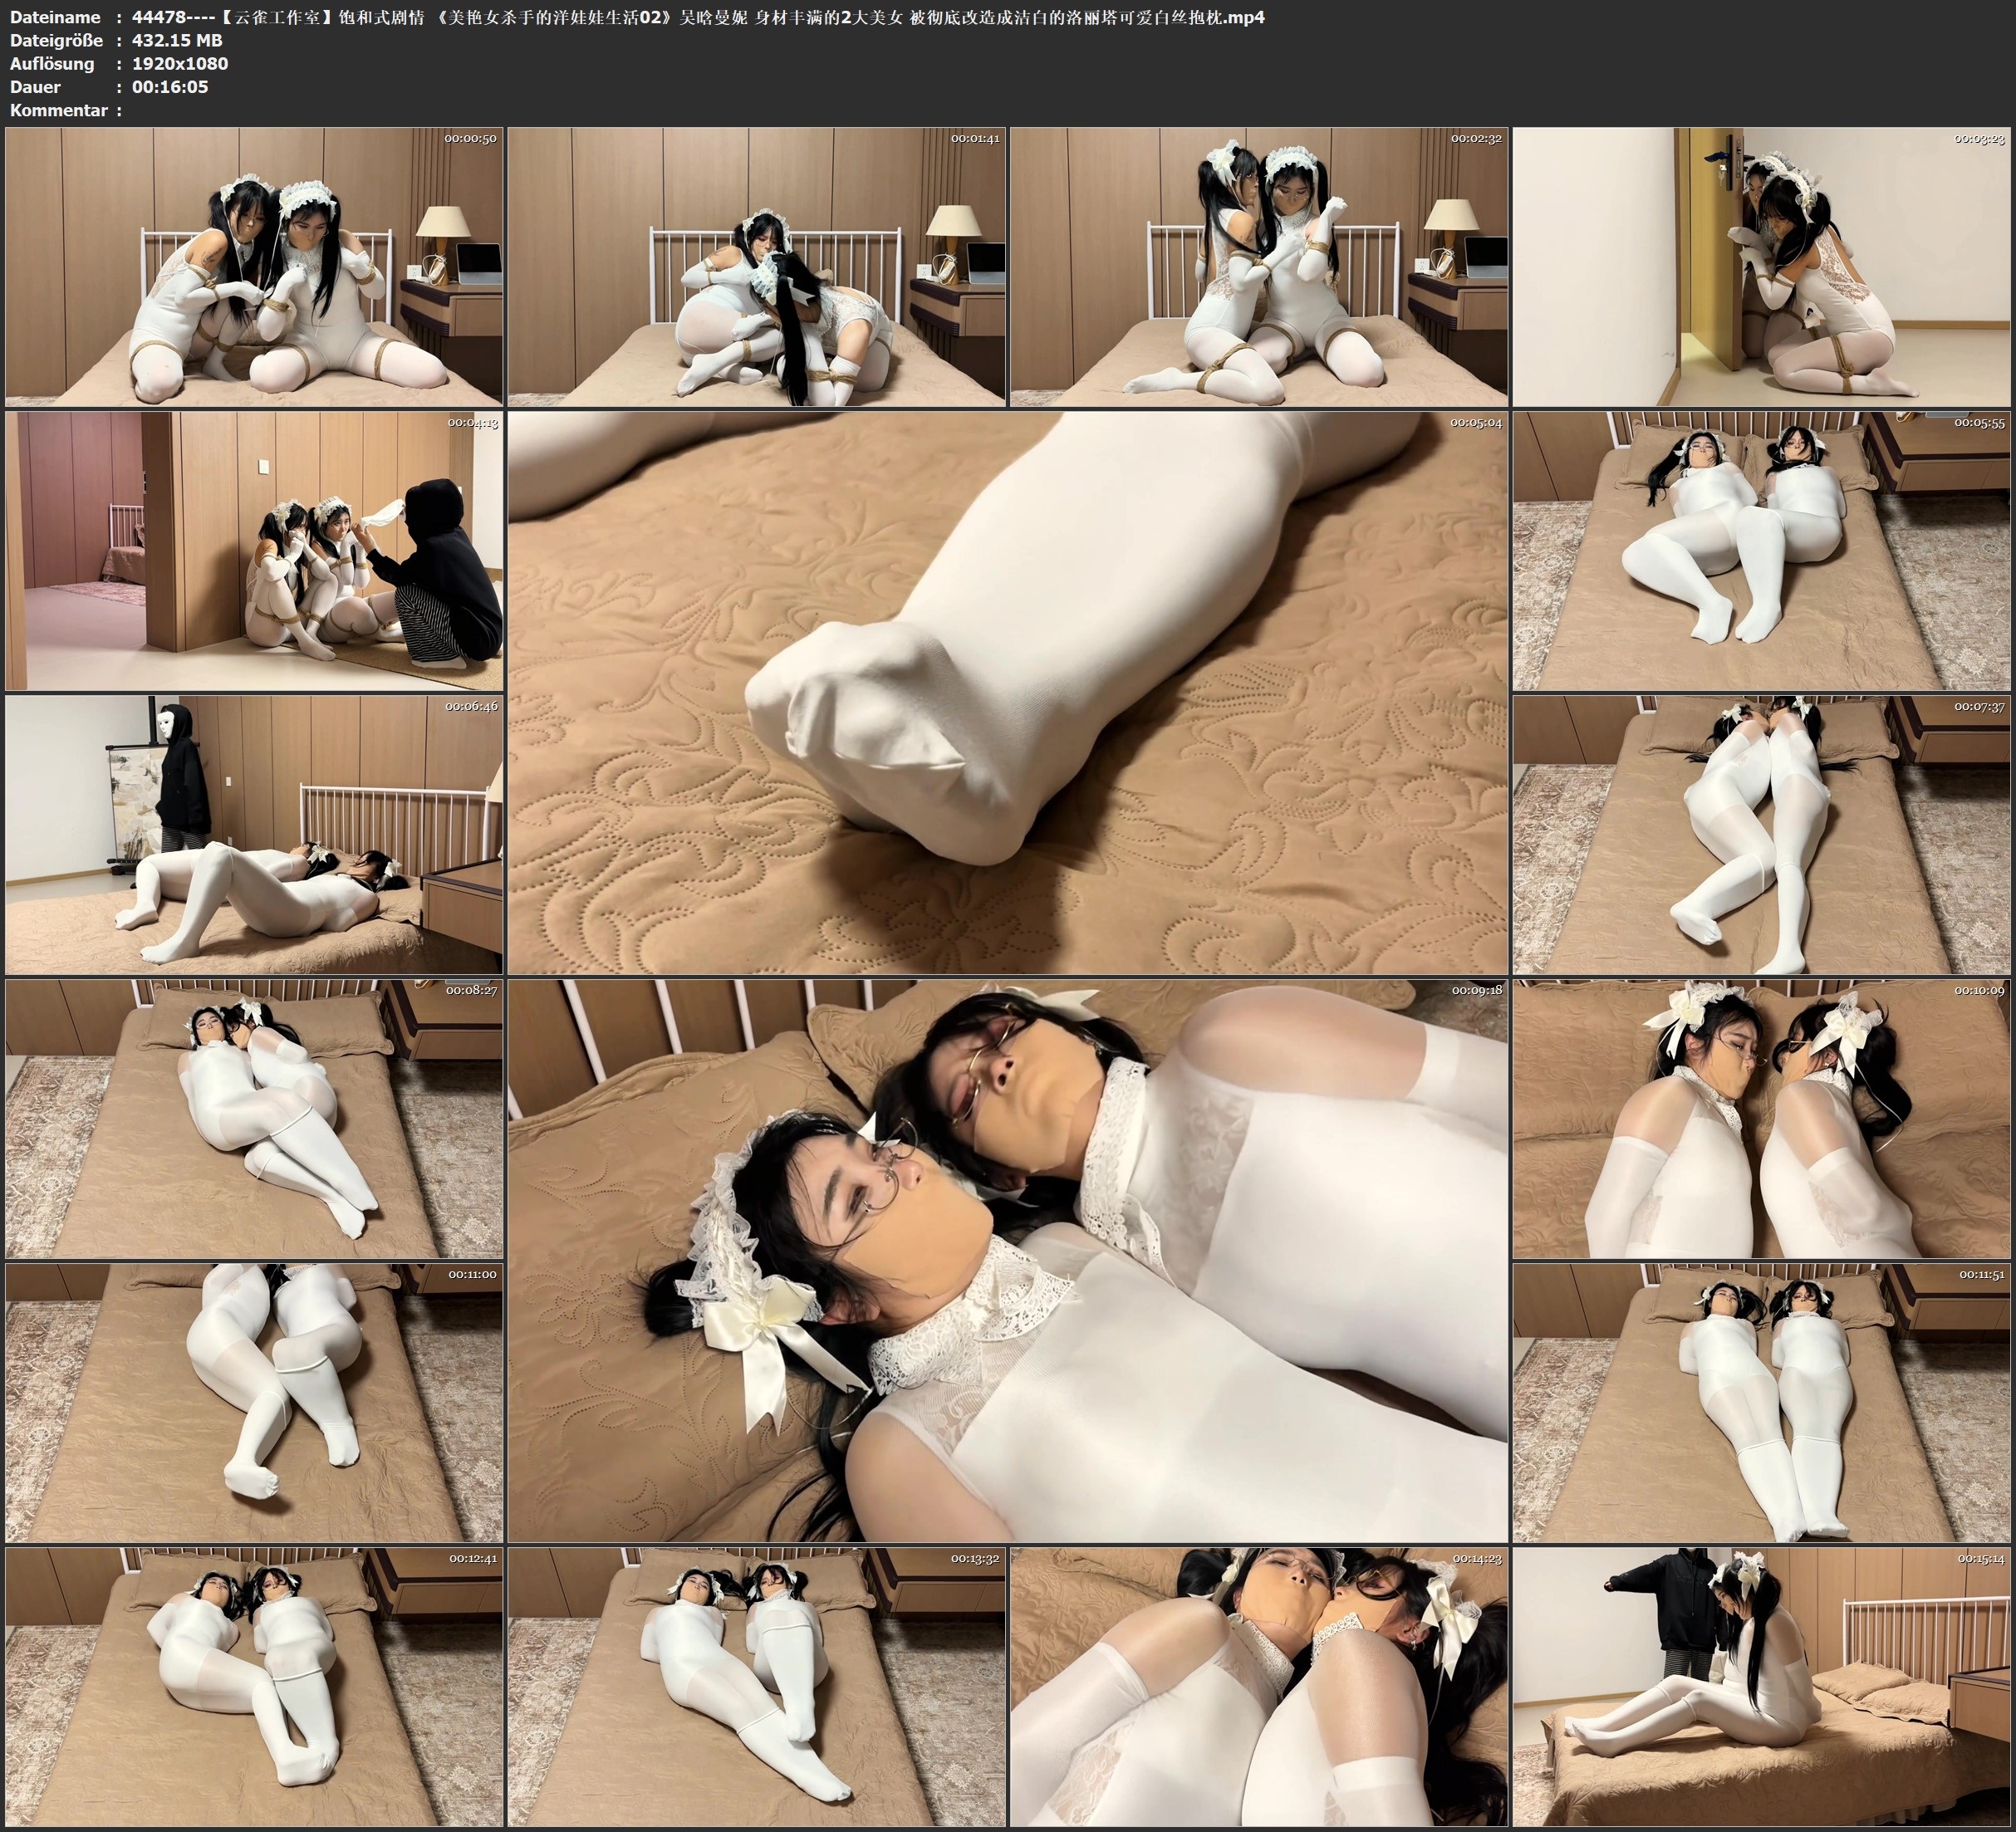2016x1832 pixels.
Task: Open the frame at 00:14:23
Action: 1259,1687
